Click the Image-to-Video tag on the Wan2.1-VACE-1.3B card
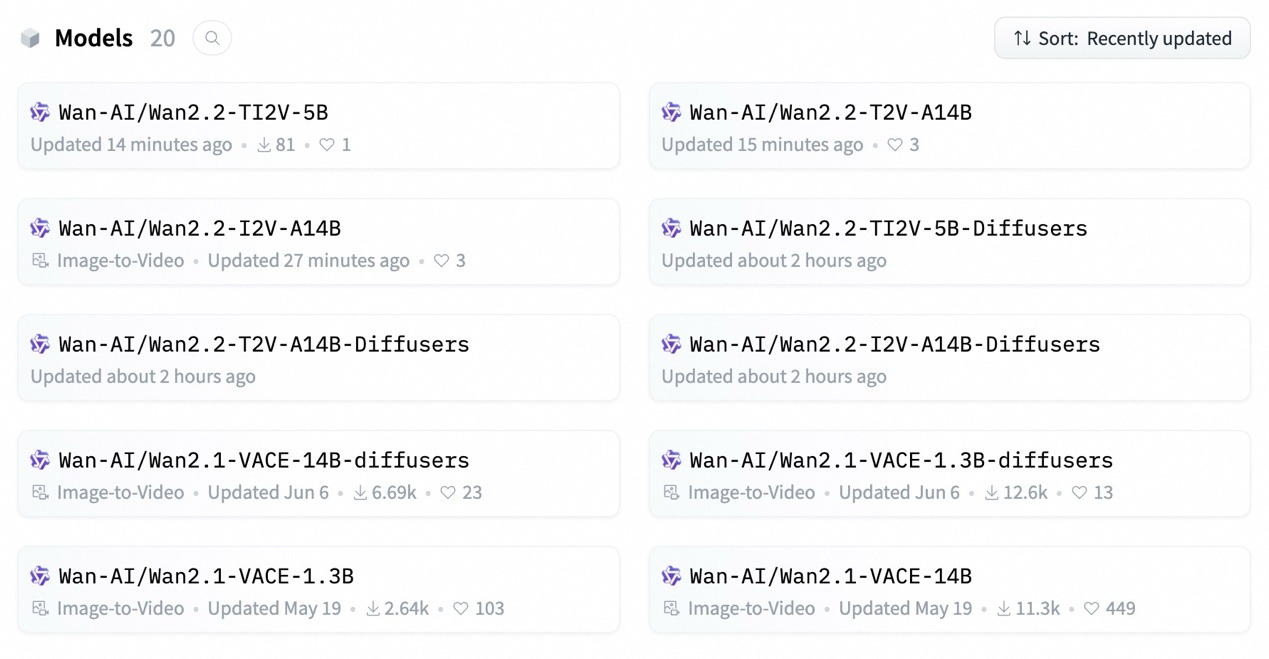The height and width of the screenshot is (659, 1269). [x=120, y=609]
